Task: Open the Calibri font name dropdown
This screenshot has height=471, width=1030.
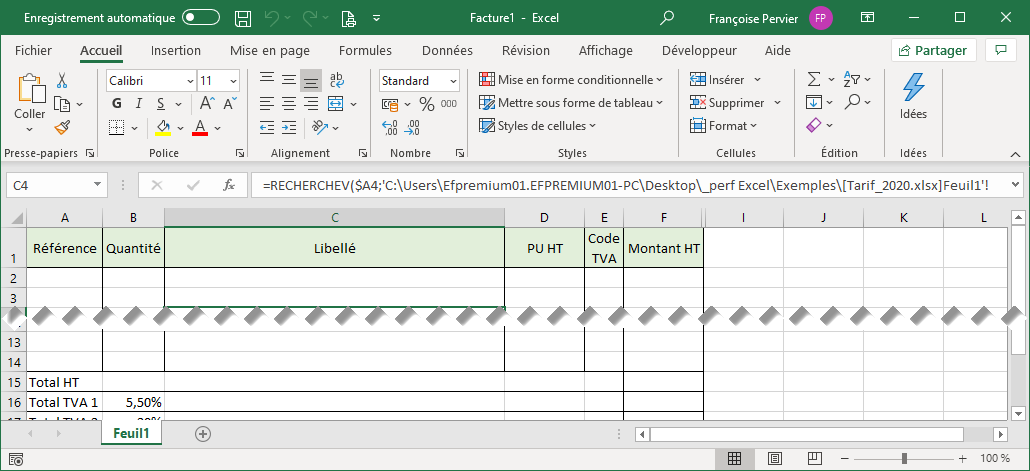Action: click(190, 81)
